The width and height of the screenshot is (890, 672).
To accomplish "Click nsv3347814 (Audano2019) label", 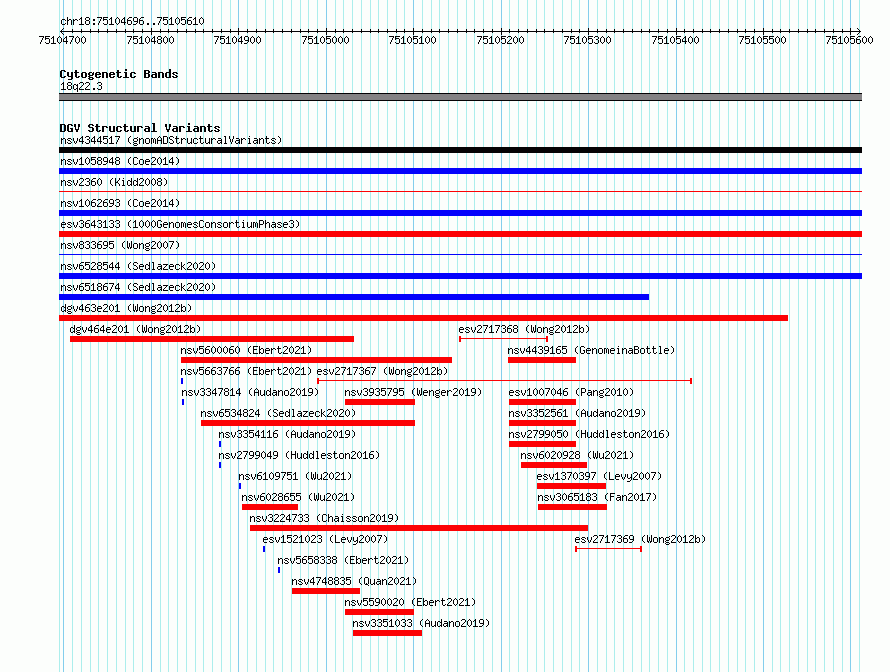I will click(x=250, y=392).
